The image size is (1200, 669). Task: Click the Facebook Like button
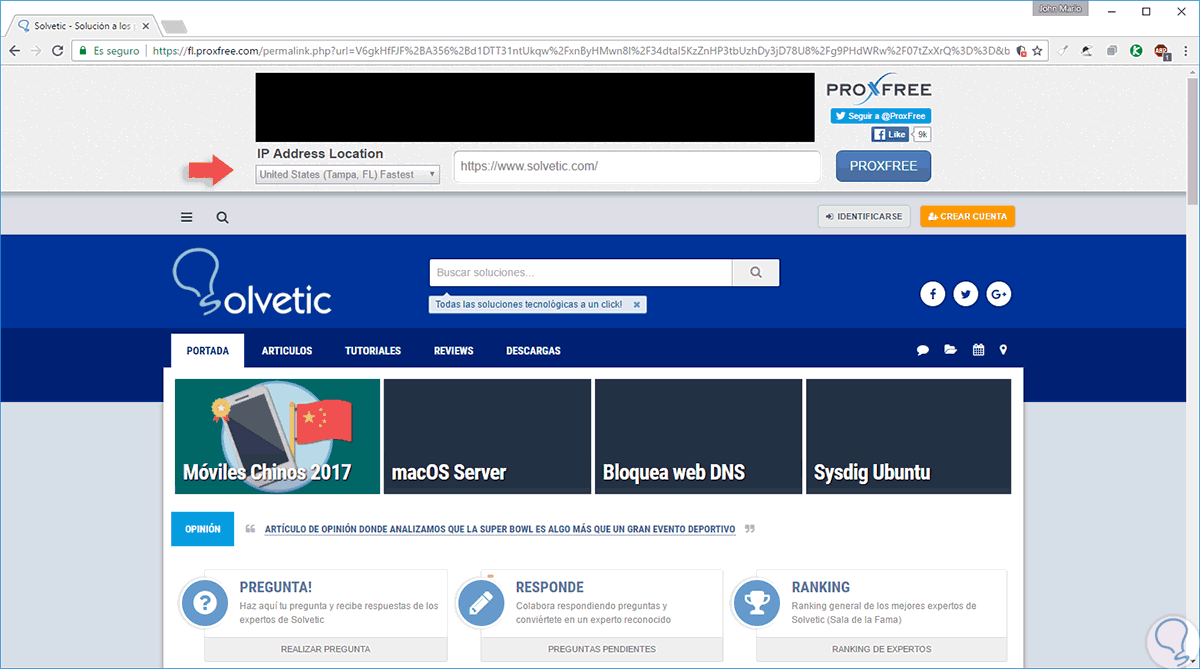[x=889, y=134]
